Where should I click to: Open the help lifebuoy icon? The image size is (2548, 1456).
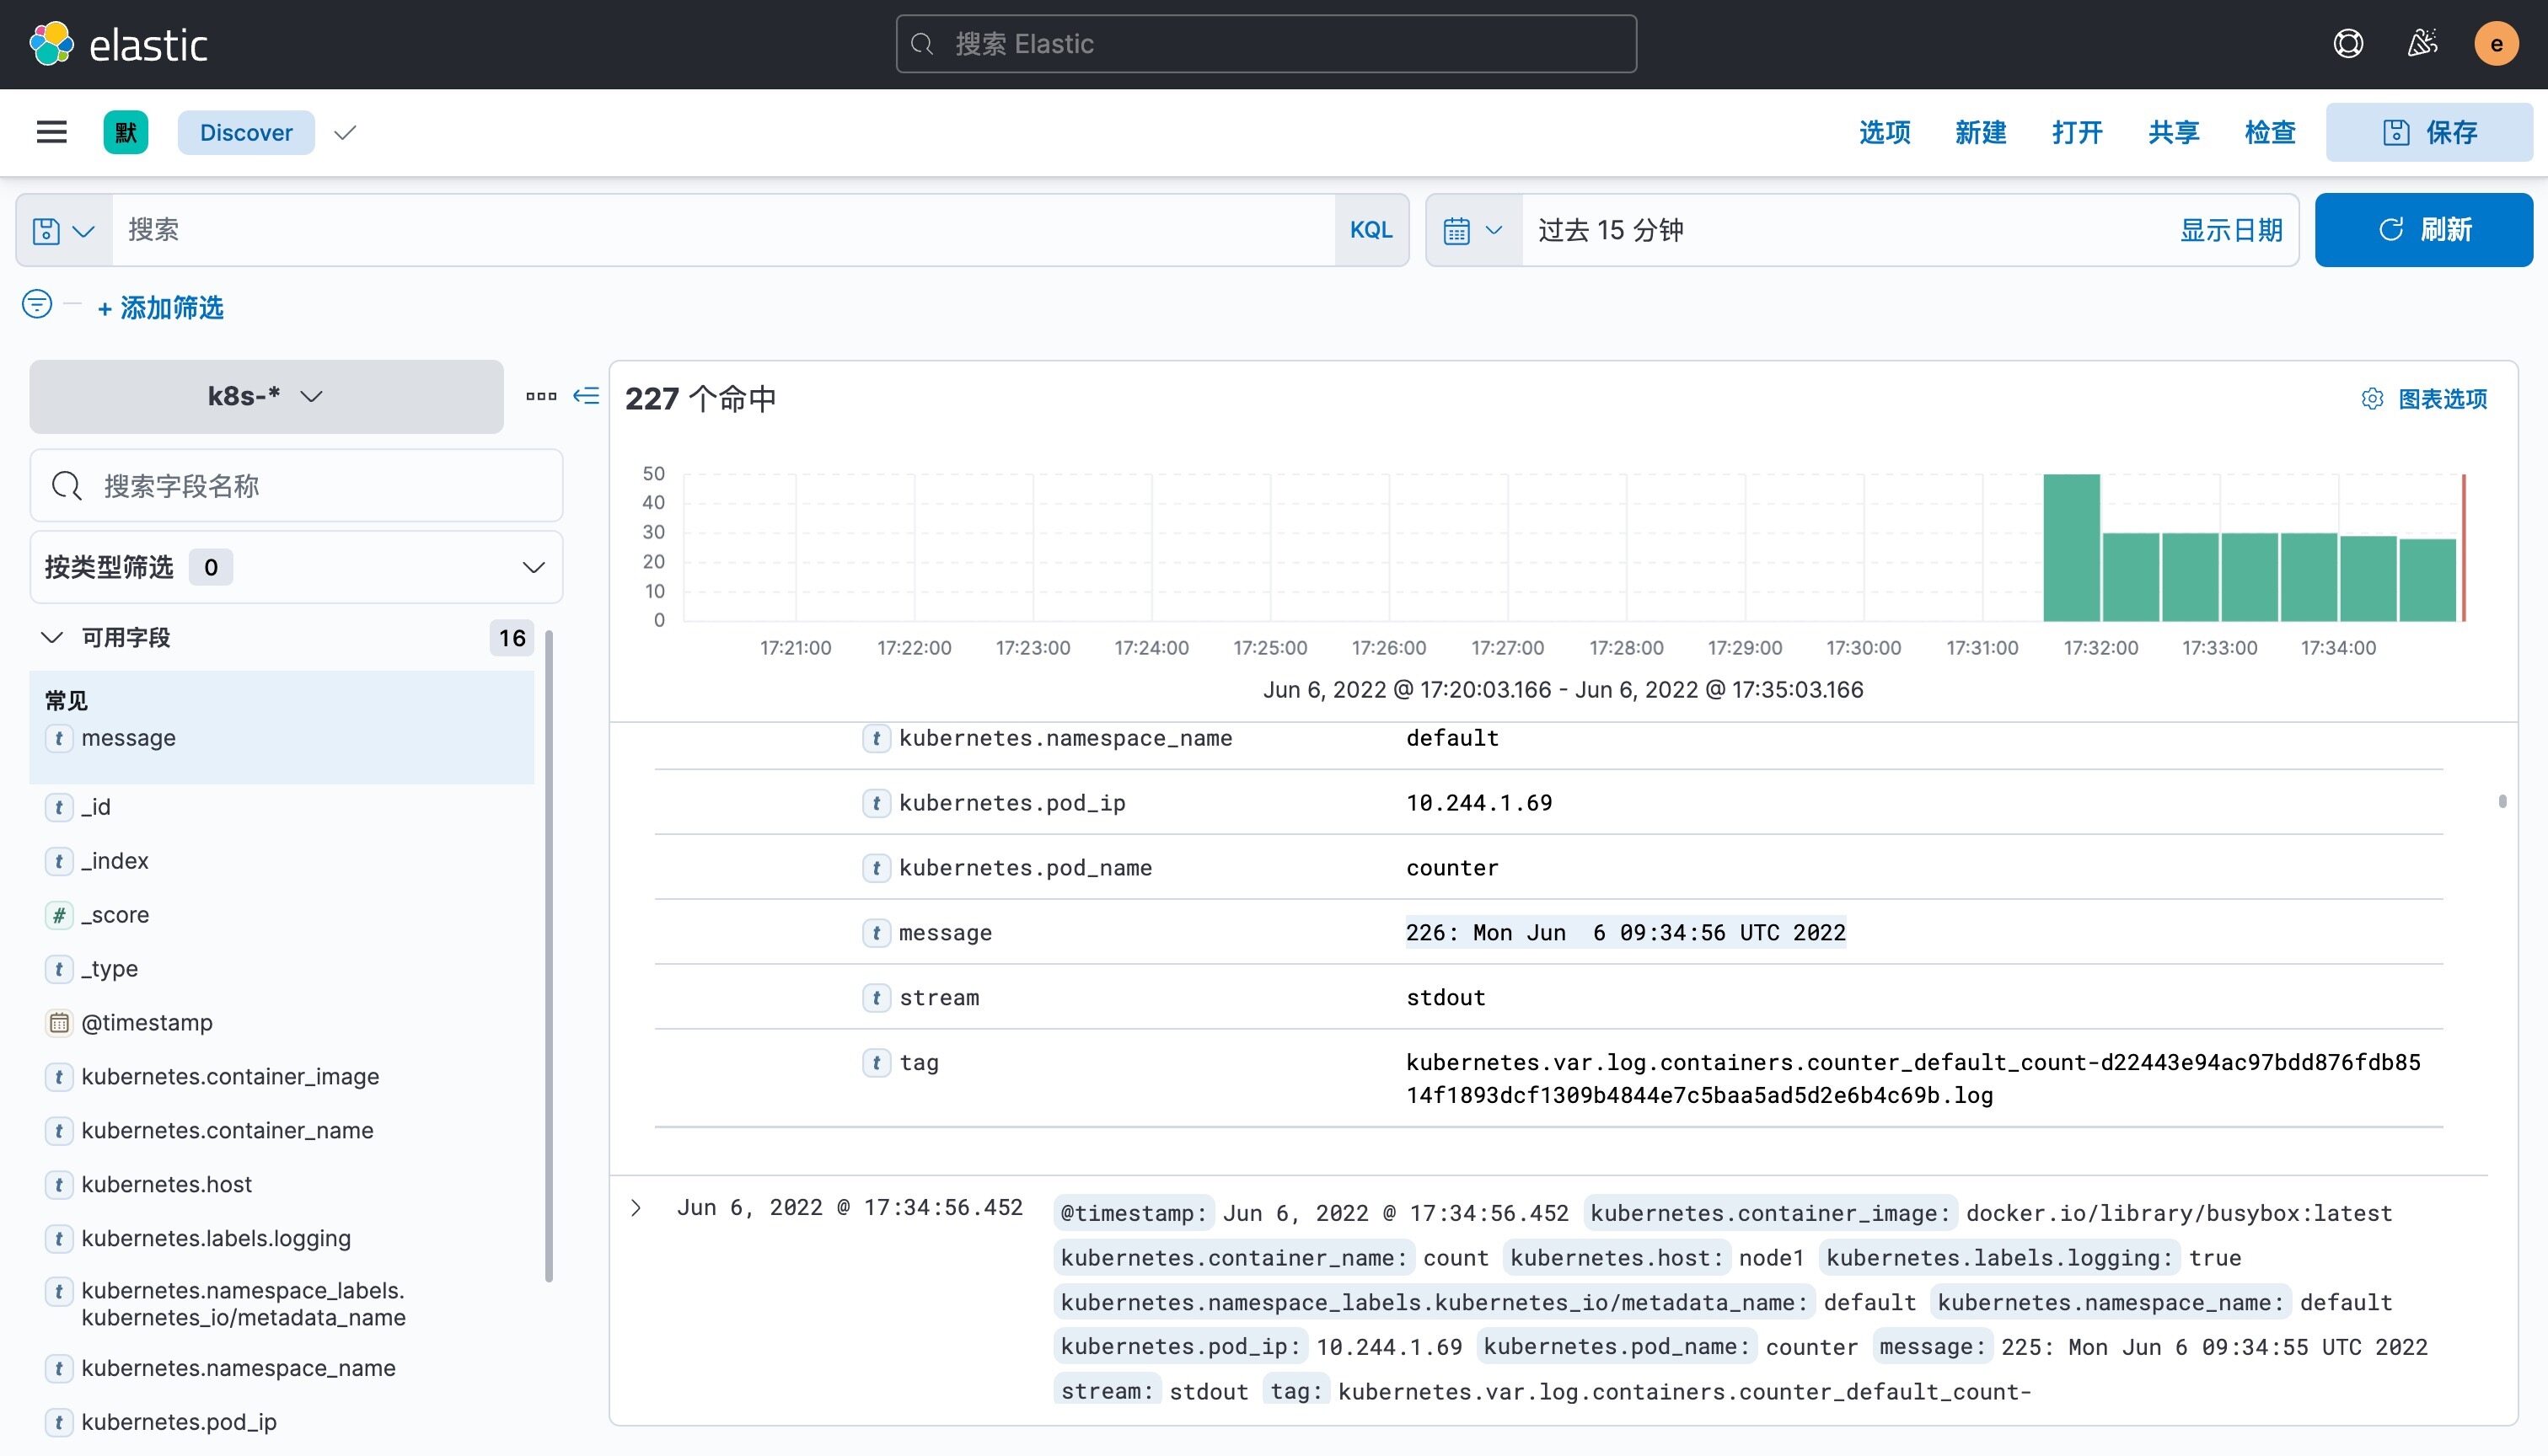2347,44
